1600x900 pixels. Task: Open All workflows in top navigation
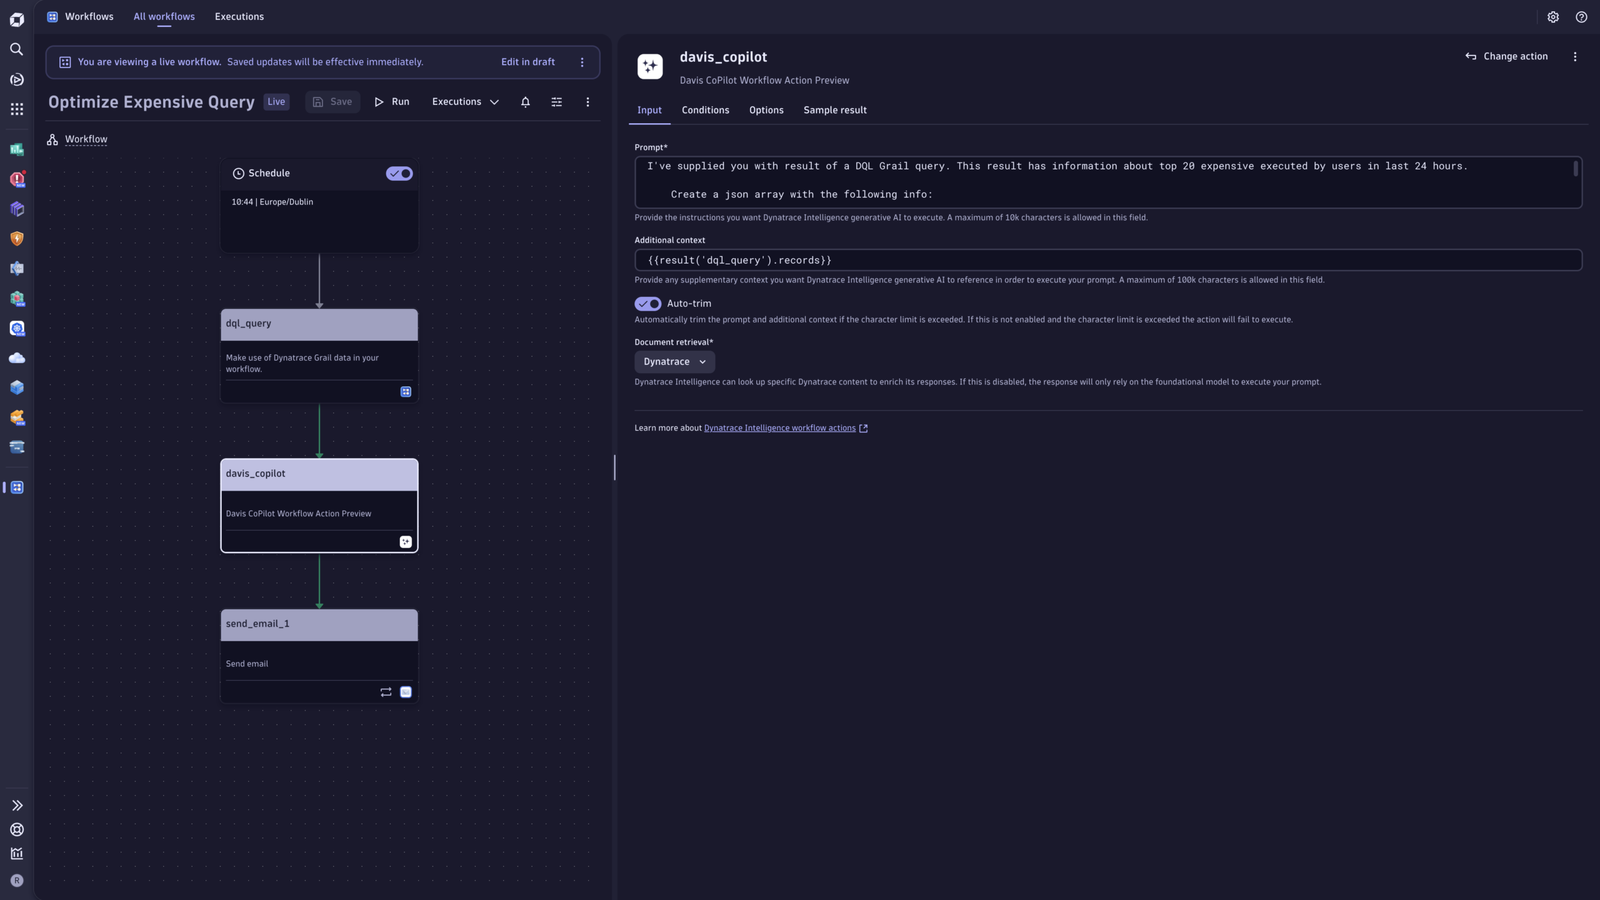164,17
